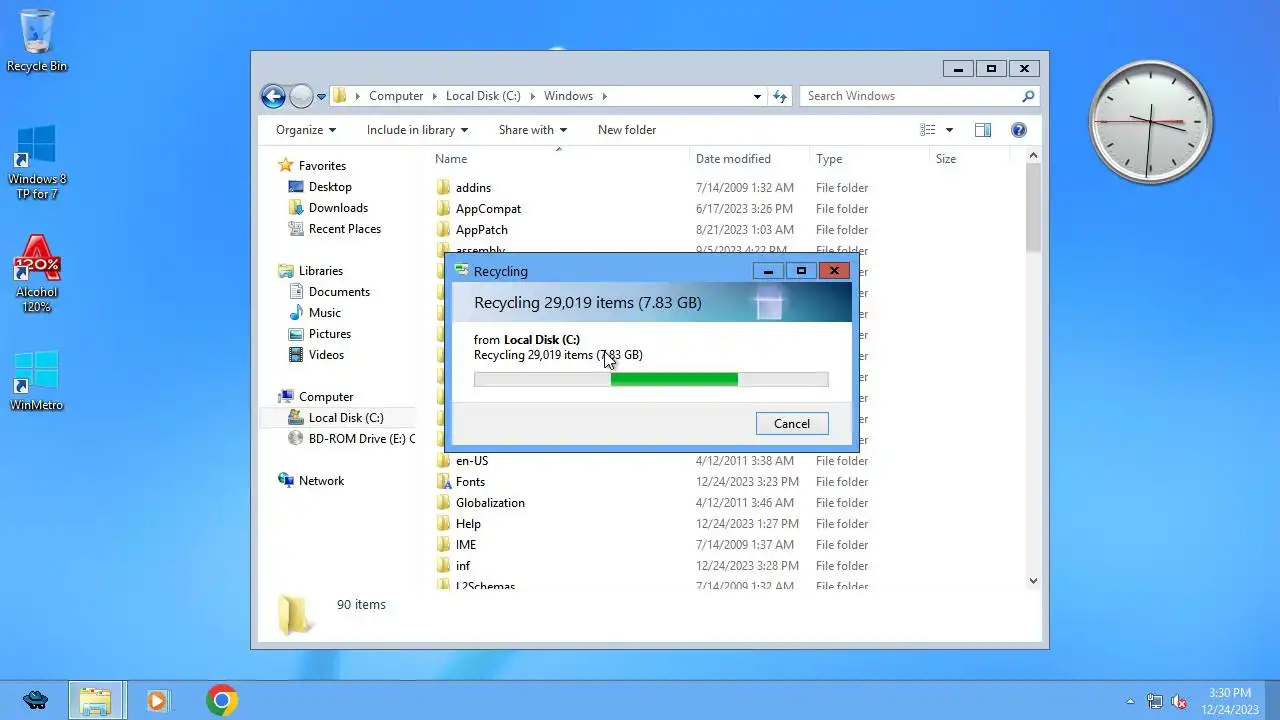Screen dimensions: 1280x720
Task: Open the media player taskbar icon
Action: point(157,700)
